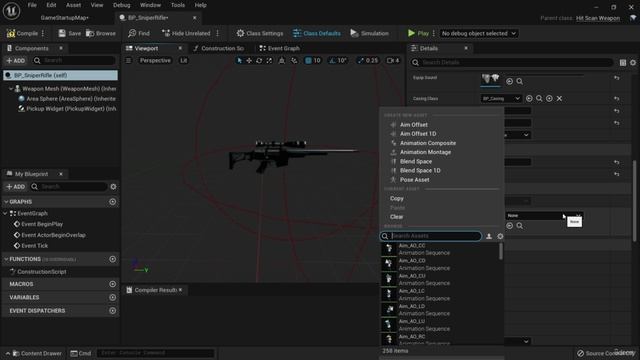Add a new macro with plus icon
The height and width of the screenshot is (360, 640).
(x=113, y=284)
